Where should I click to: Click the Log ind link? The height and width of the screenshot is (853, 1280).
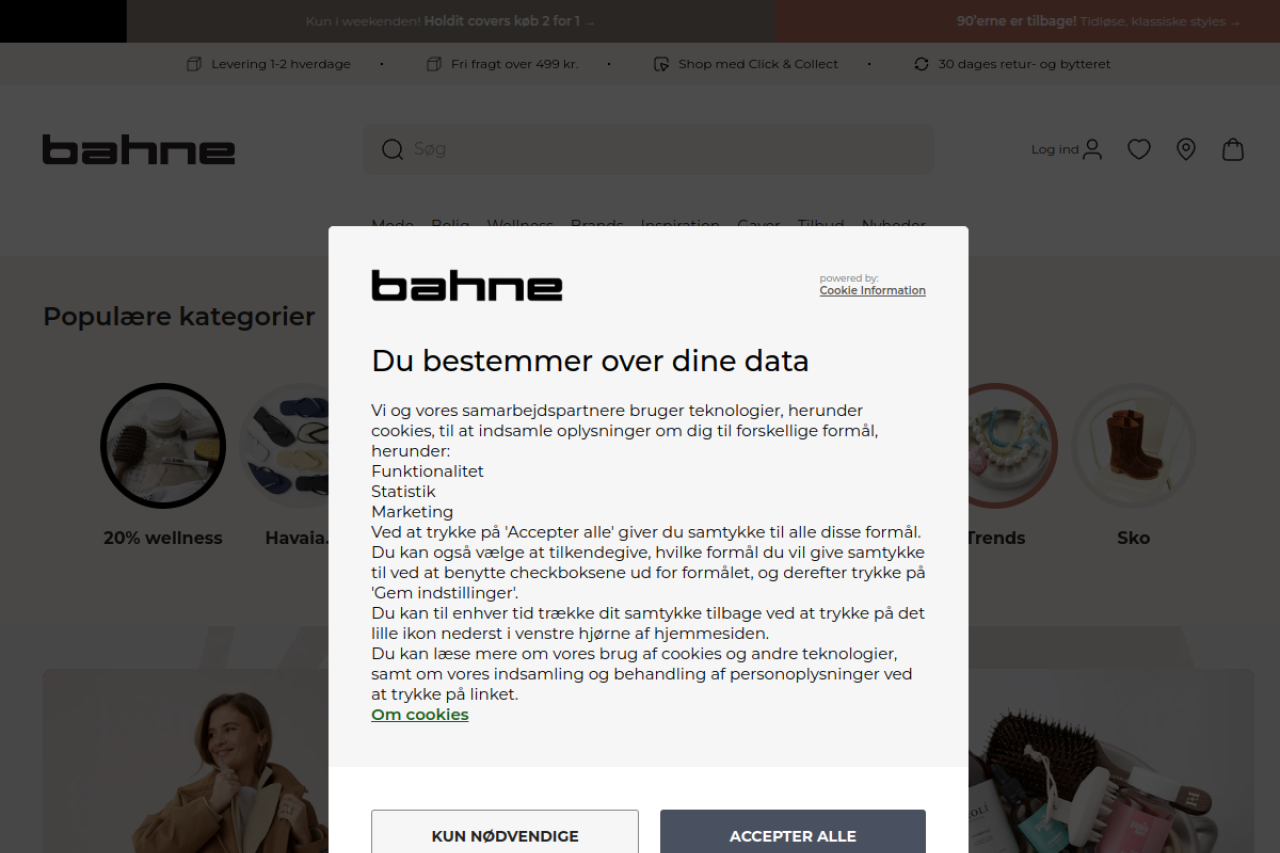pyautogui.click(x=1054, y=150)
